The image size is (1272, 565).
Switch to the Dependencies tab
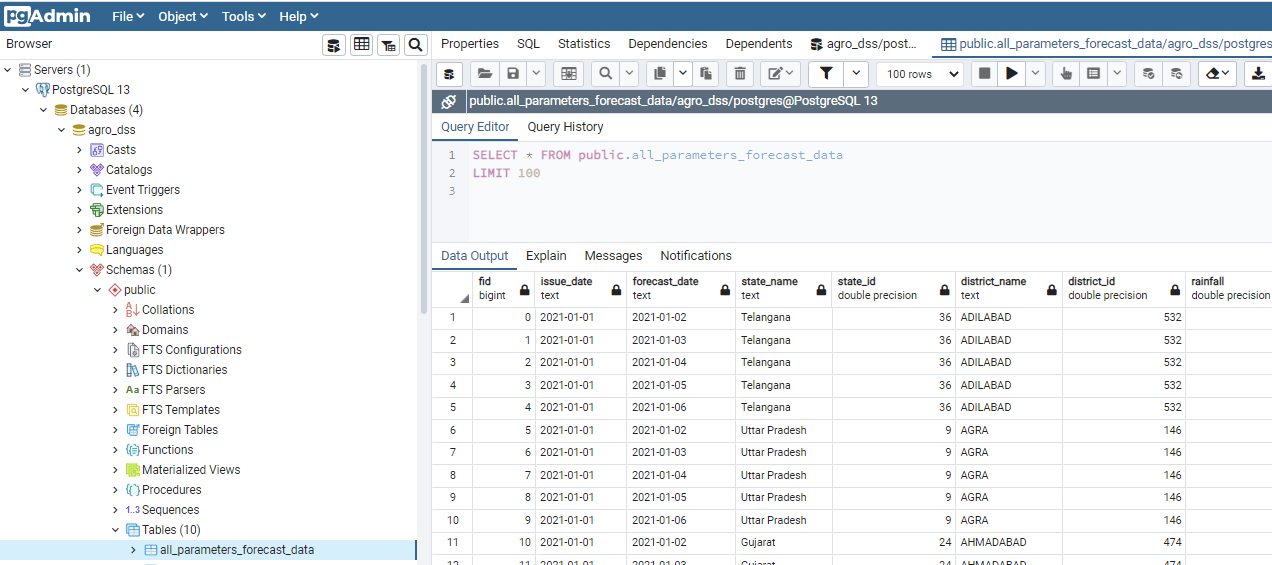(668, 44)
